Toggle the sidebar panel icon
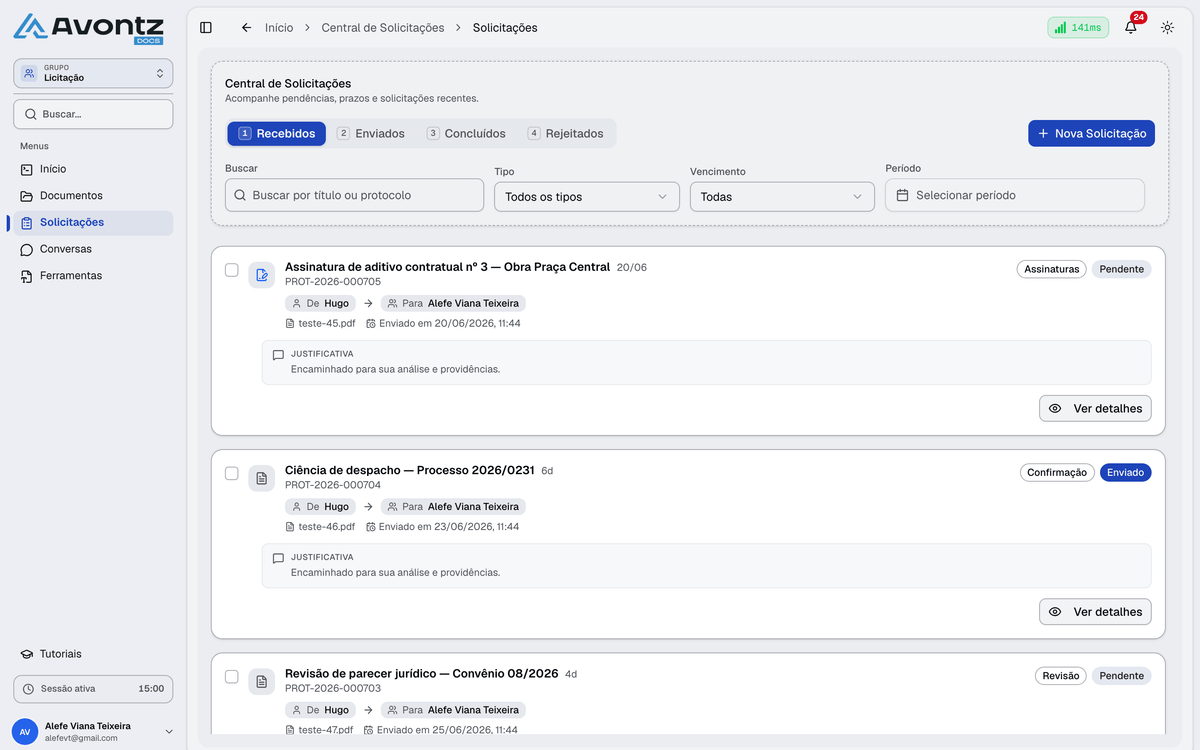Image resolution: width=1200 pixels, height=750 pixels. [206, 28]
